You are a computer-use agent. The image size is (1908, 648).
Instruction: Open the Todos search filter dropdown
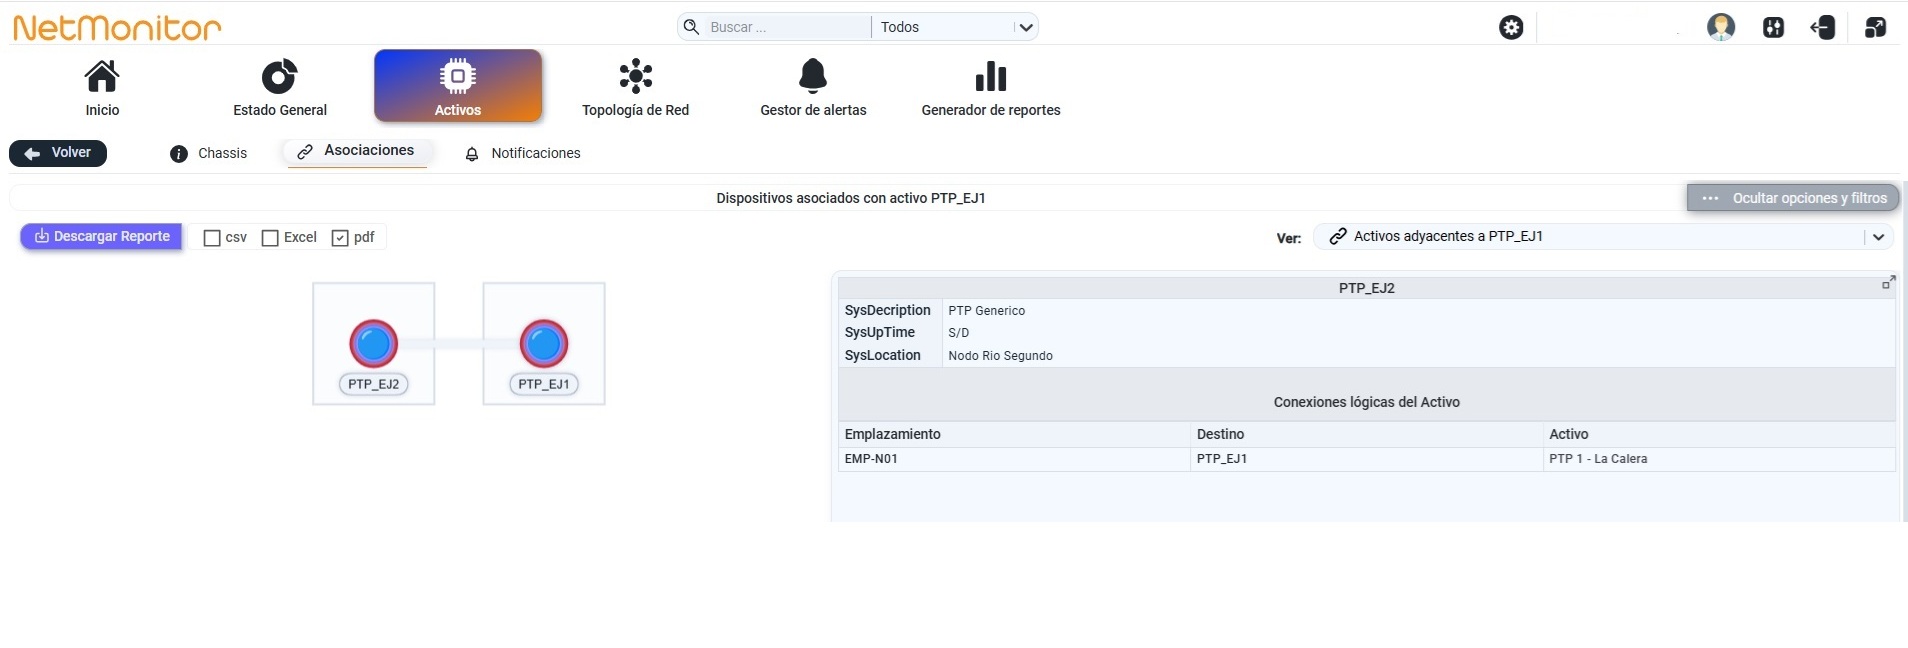coord(955,27)
